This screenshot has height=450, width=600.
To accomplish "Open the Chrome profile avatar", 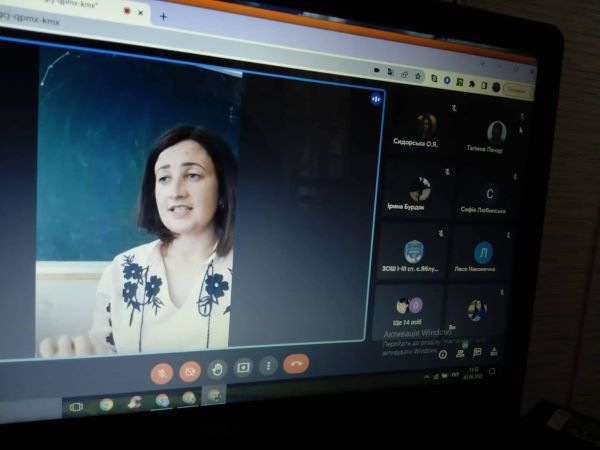I will pos(496,88).
